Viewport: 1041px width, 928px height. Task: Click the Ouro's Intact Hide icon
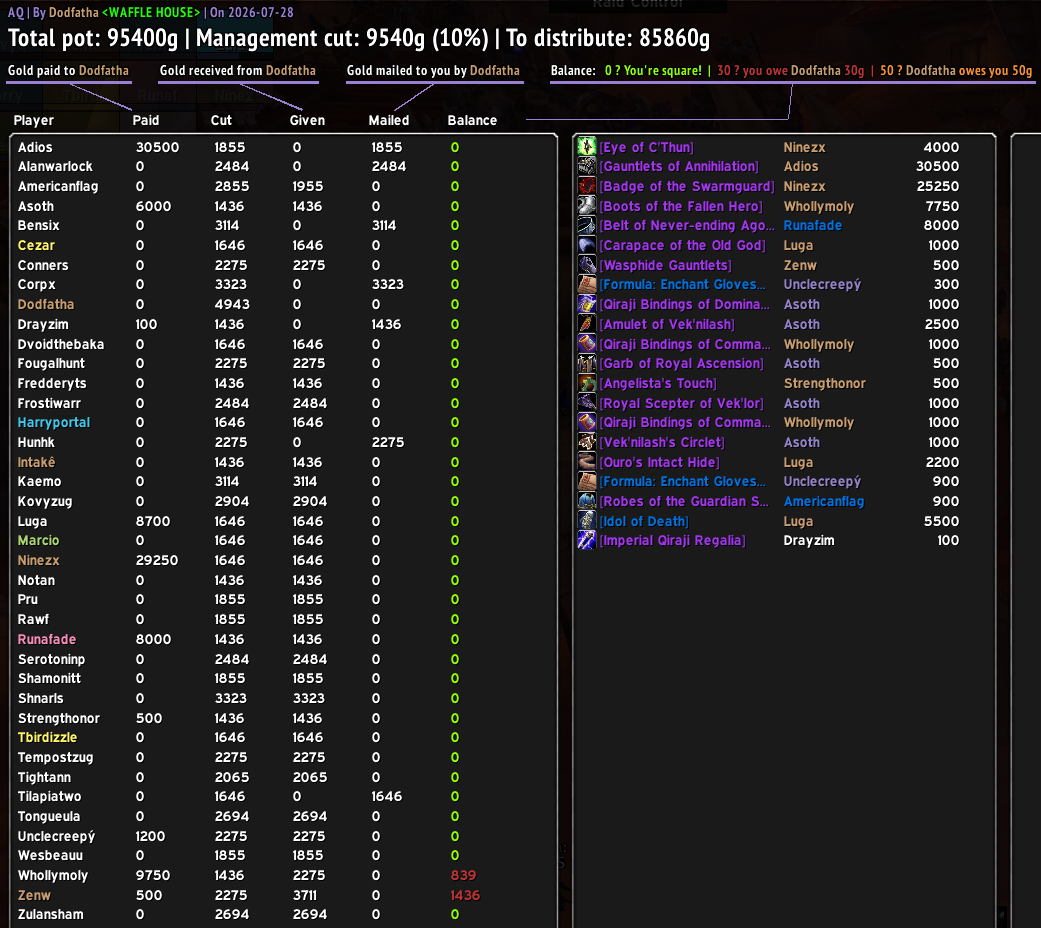pos(587,462)
